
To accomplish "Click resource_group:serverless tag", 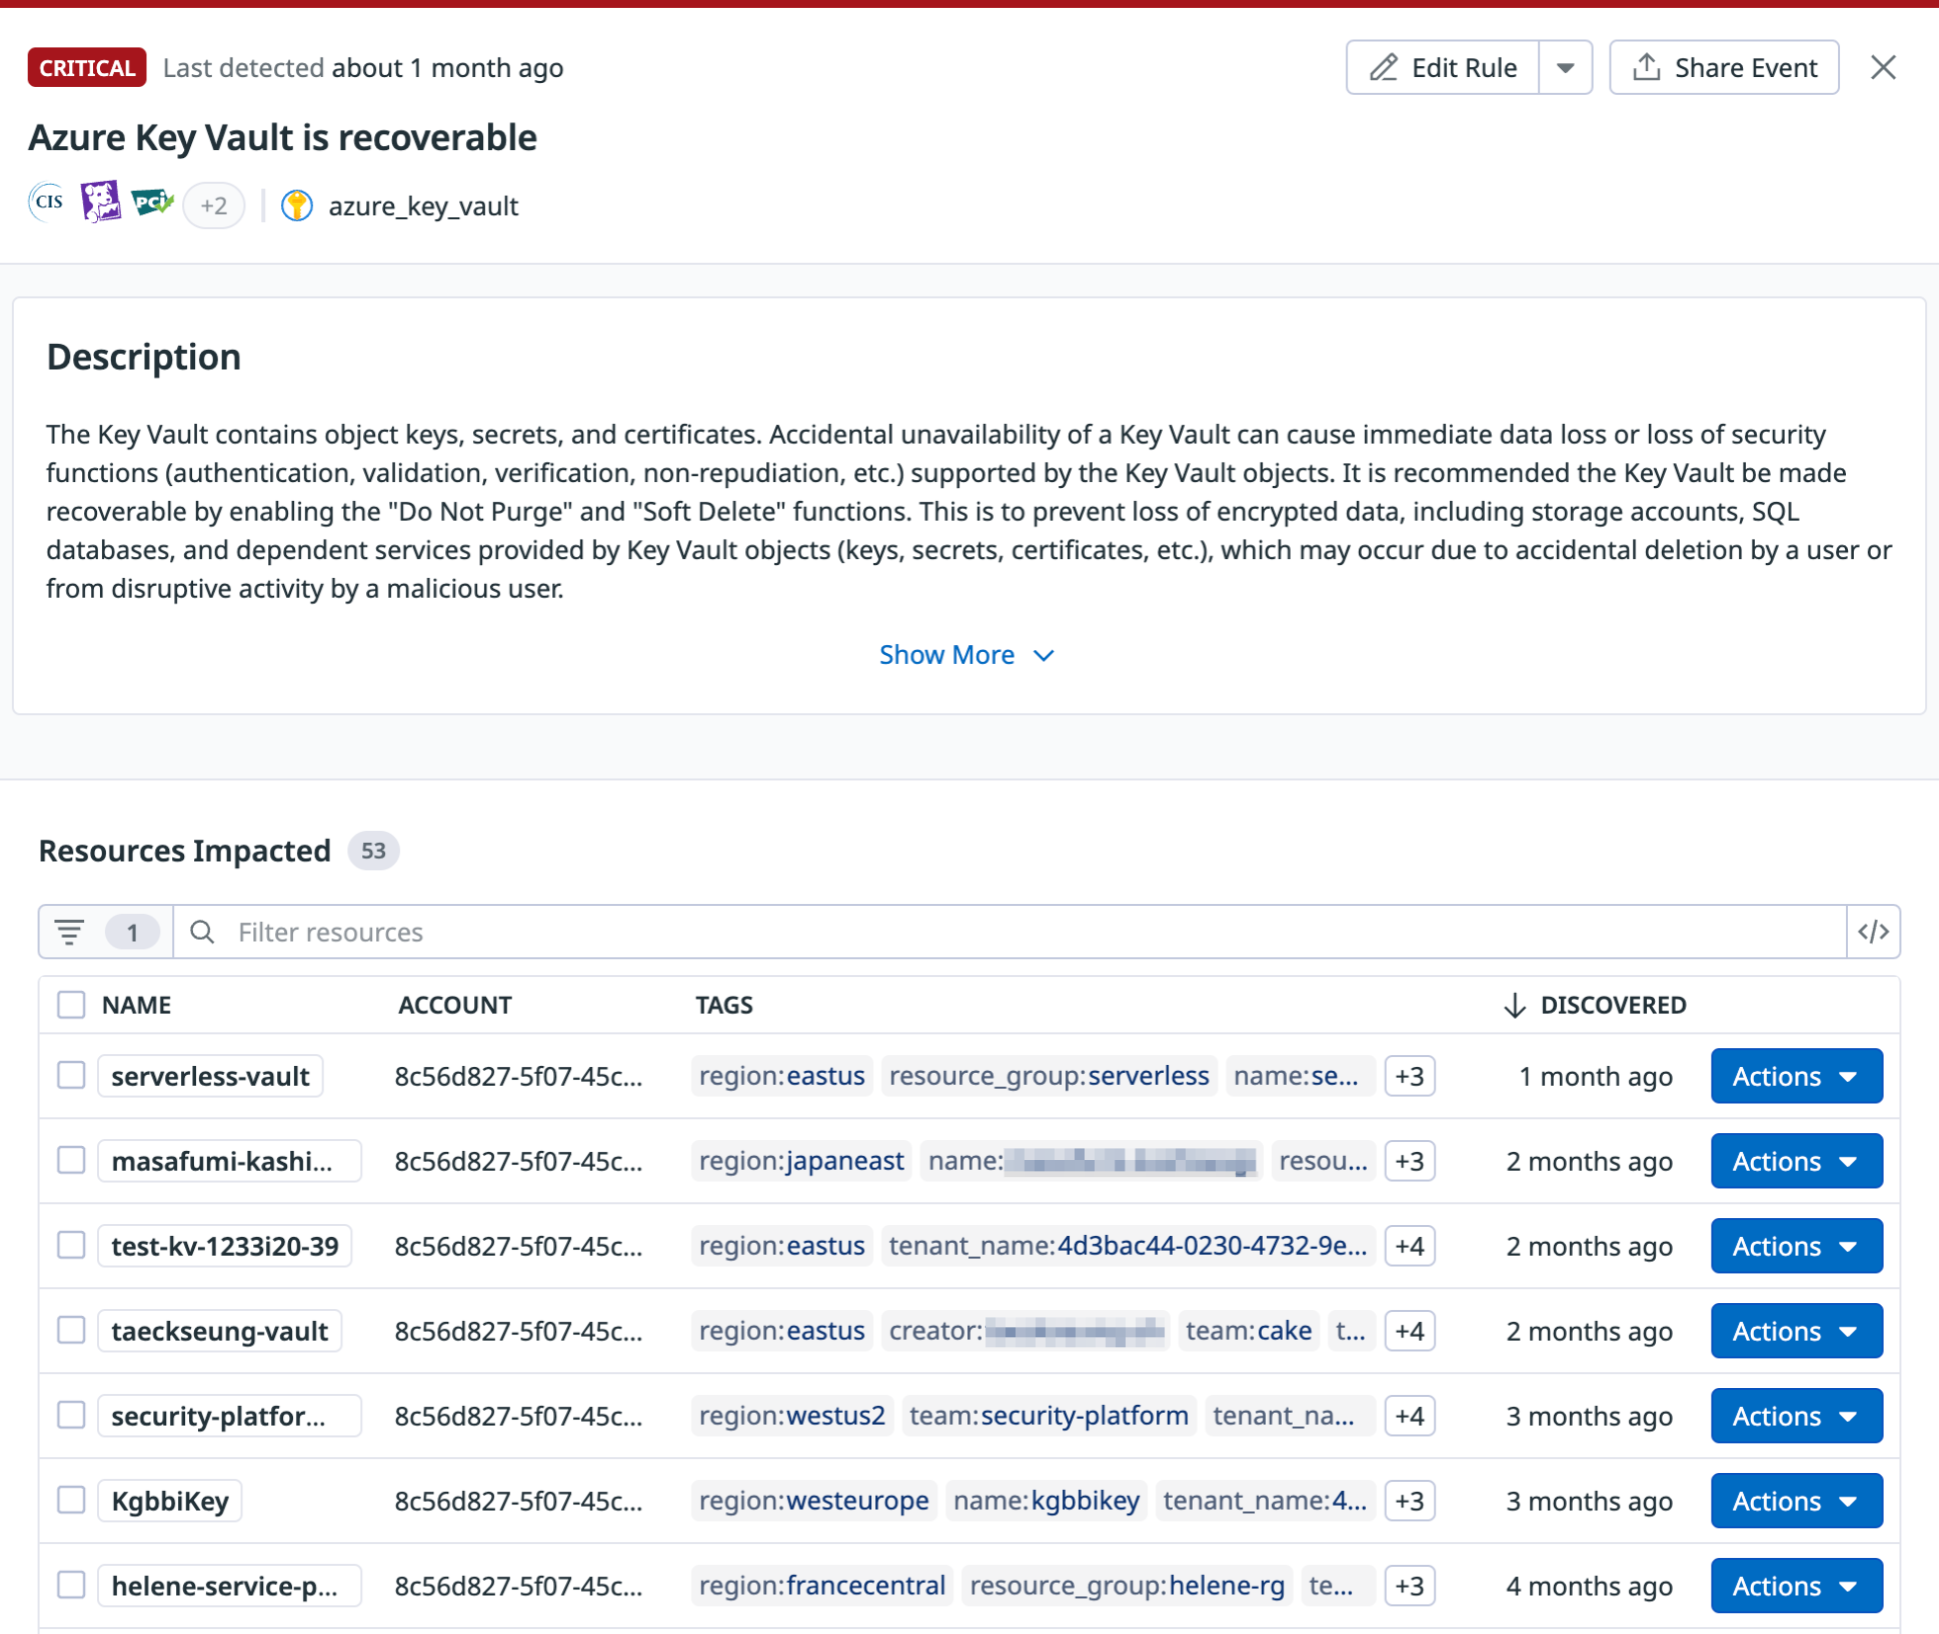I will coord(1049,1076).
